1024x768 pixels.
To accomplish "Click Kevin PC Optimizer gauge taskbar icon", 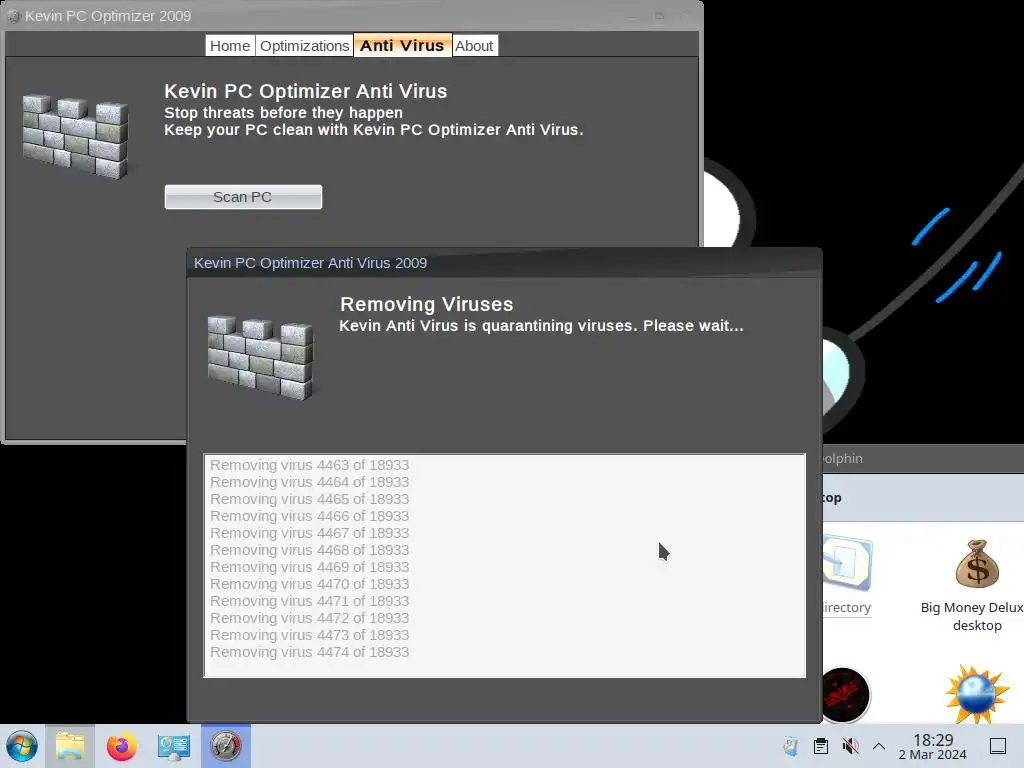I will coord(225,746).
